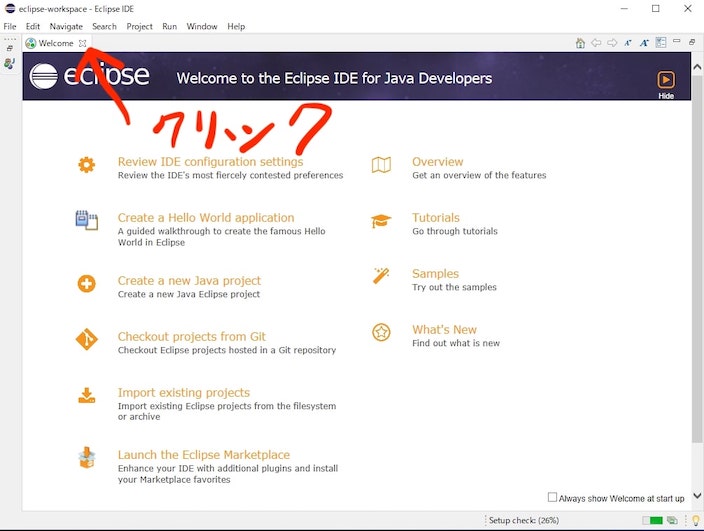Click the Eclipse icon in window title bar
704x531 pixels.
coord(10,9)
